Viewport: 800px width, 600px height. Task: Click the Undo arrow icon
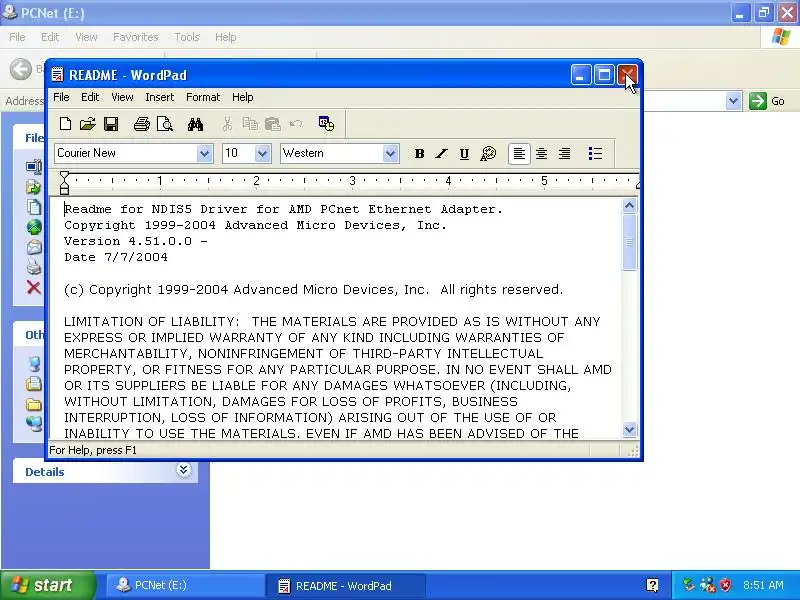tap(295, 124)
